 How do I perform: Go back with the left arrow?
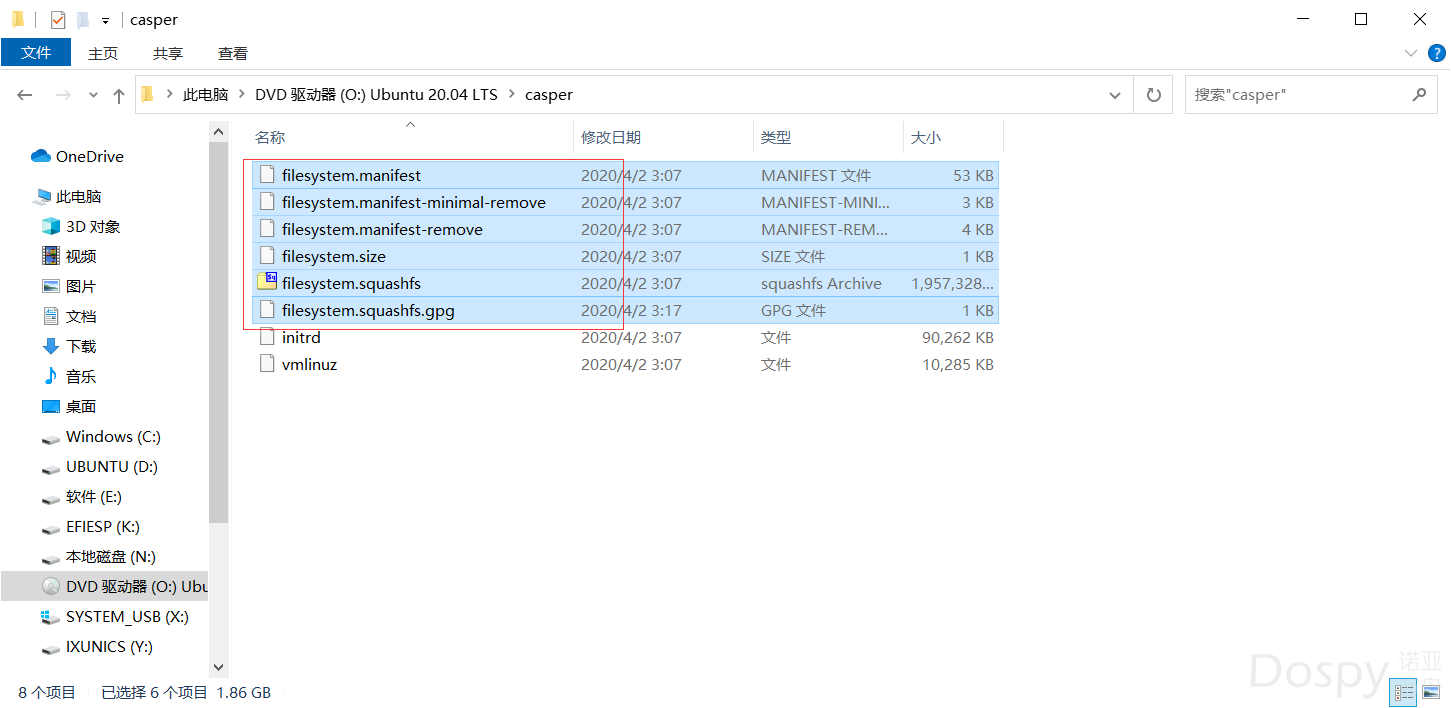pos(25,95)
